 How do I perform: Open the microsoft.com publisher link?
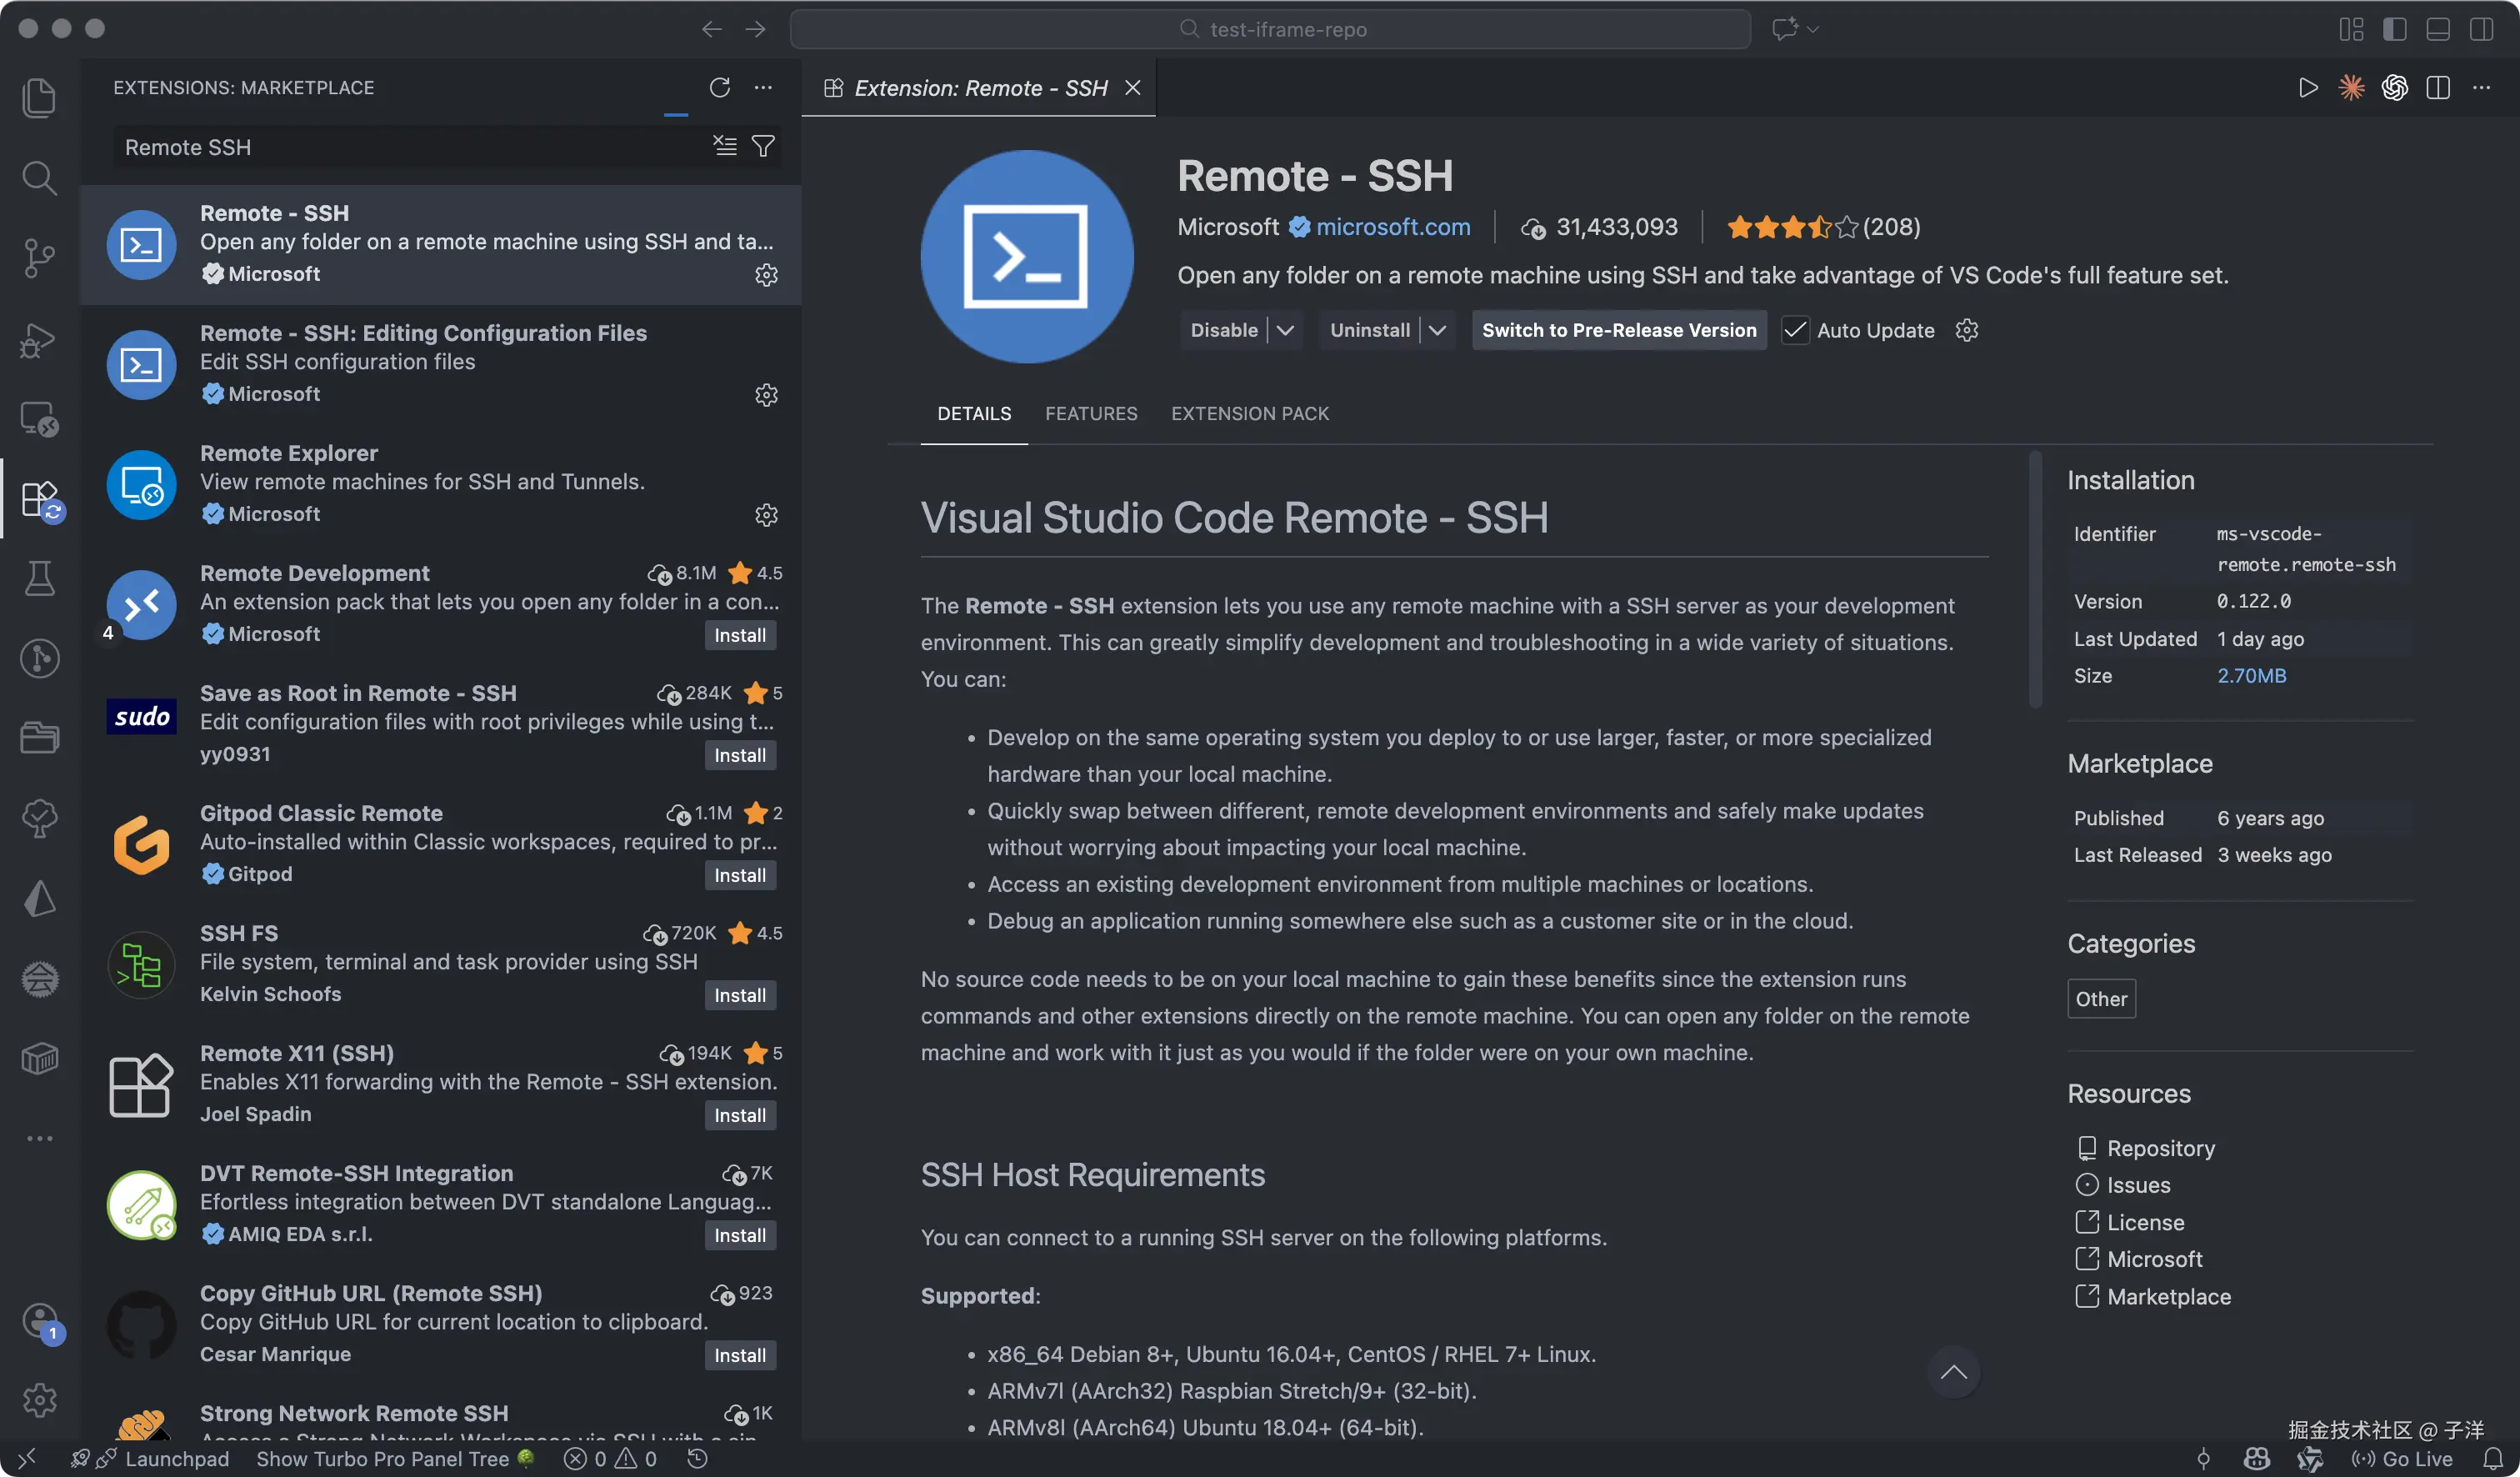[1393, 227]
